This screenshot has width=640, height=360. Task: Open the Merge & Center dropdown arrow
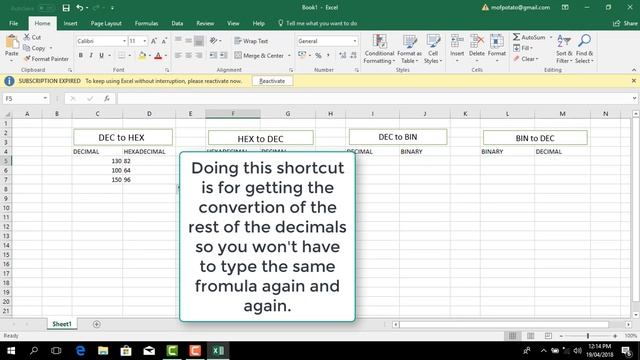pyautogui.click(x=289, y=56)
